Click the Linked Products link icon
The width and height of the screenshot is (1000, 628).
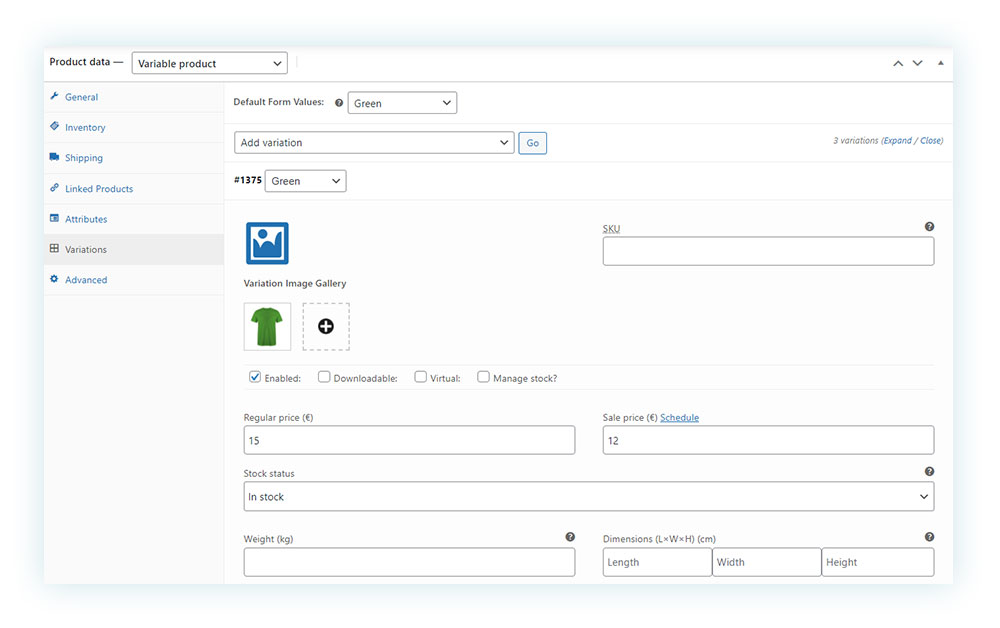click(x=54, y=187)
